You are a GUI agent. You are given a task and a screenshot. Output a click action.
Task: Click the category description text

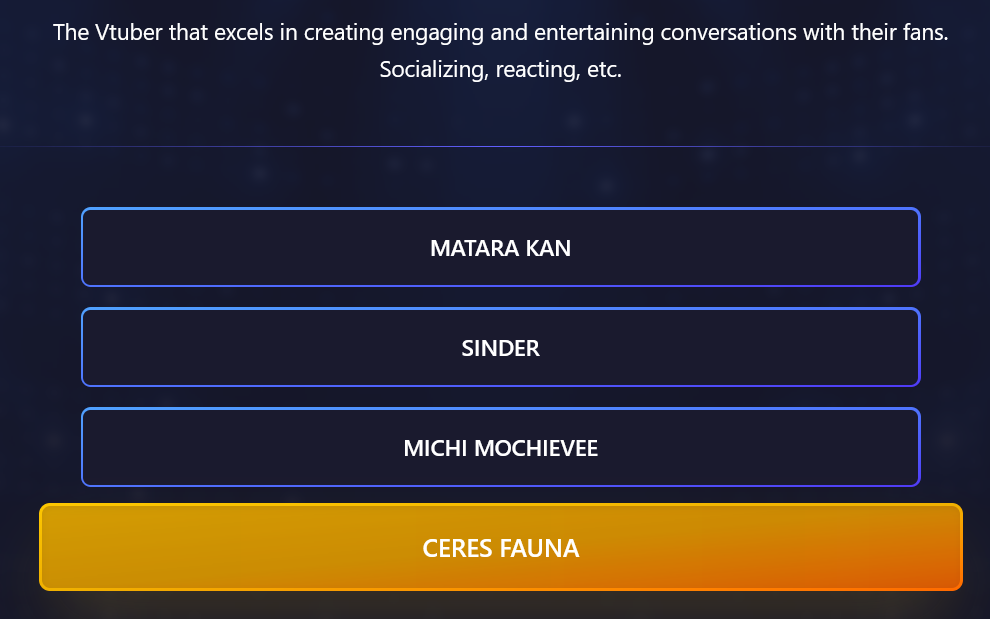(500, 33)
